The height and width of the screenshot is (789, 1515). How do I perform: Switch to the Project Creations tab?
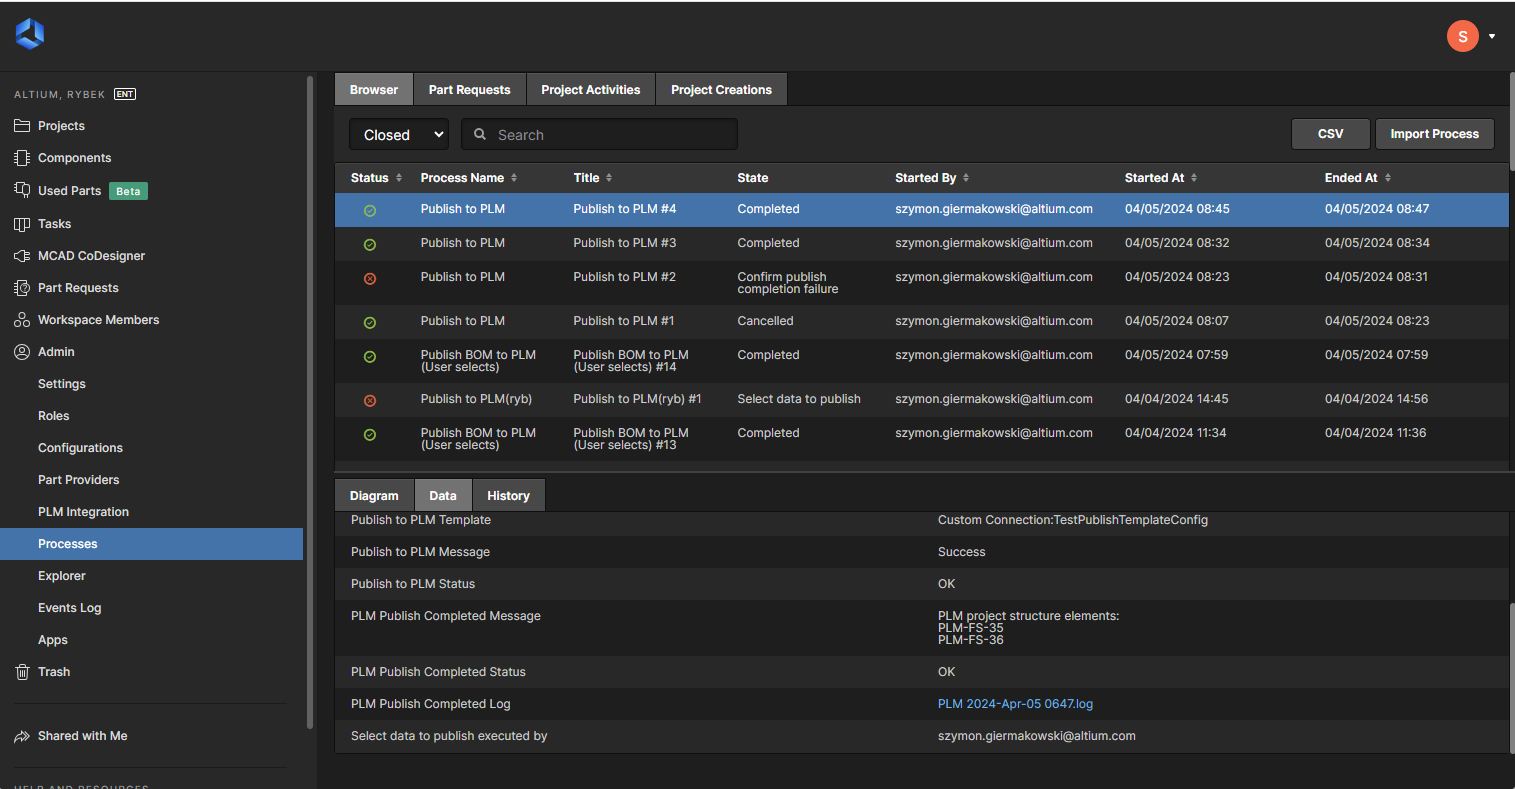click(721, 89)
